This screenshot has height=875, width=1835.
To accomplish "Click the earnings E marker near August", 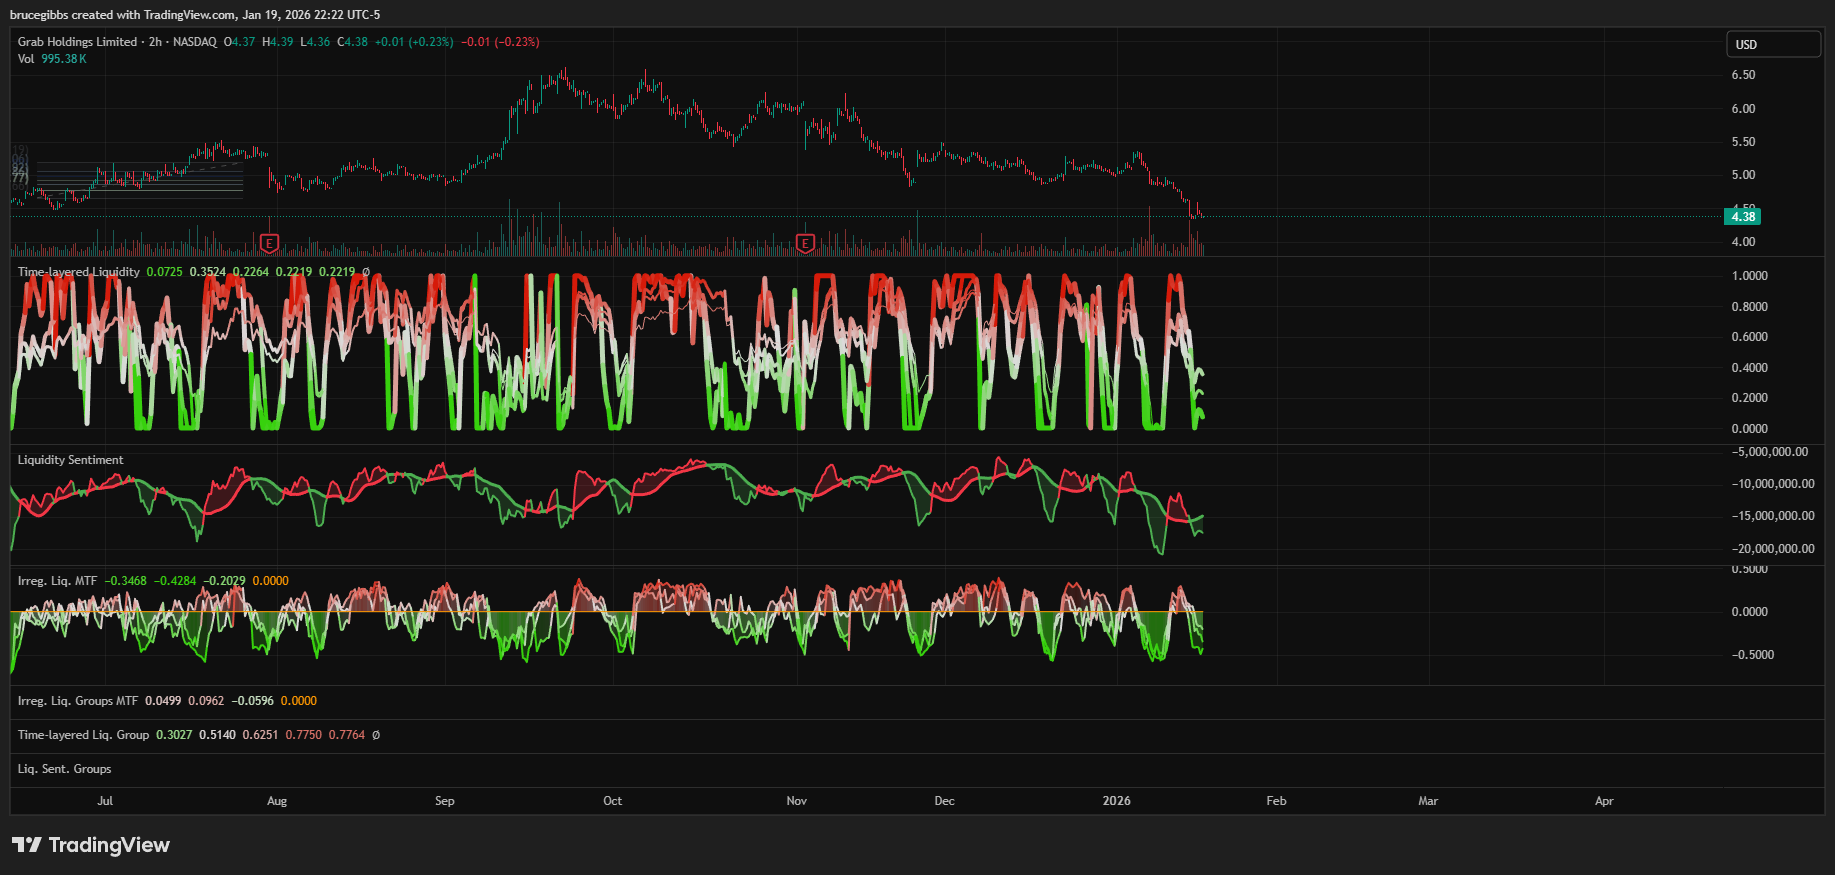I will click(269, 243).
